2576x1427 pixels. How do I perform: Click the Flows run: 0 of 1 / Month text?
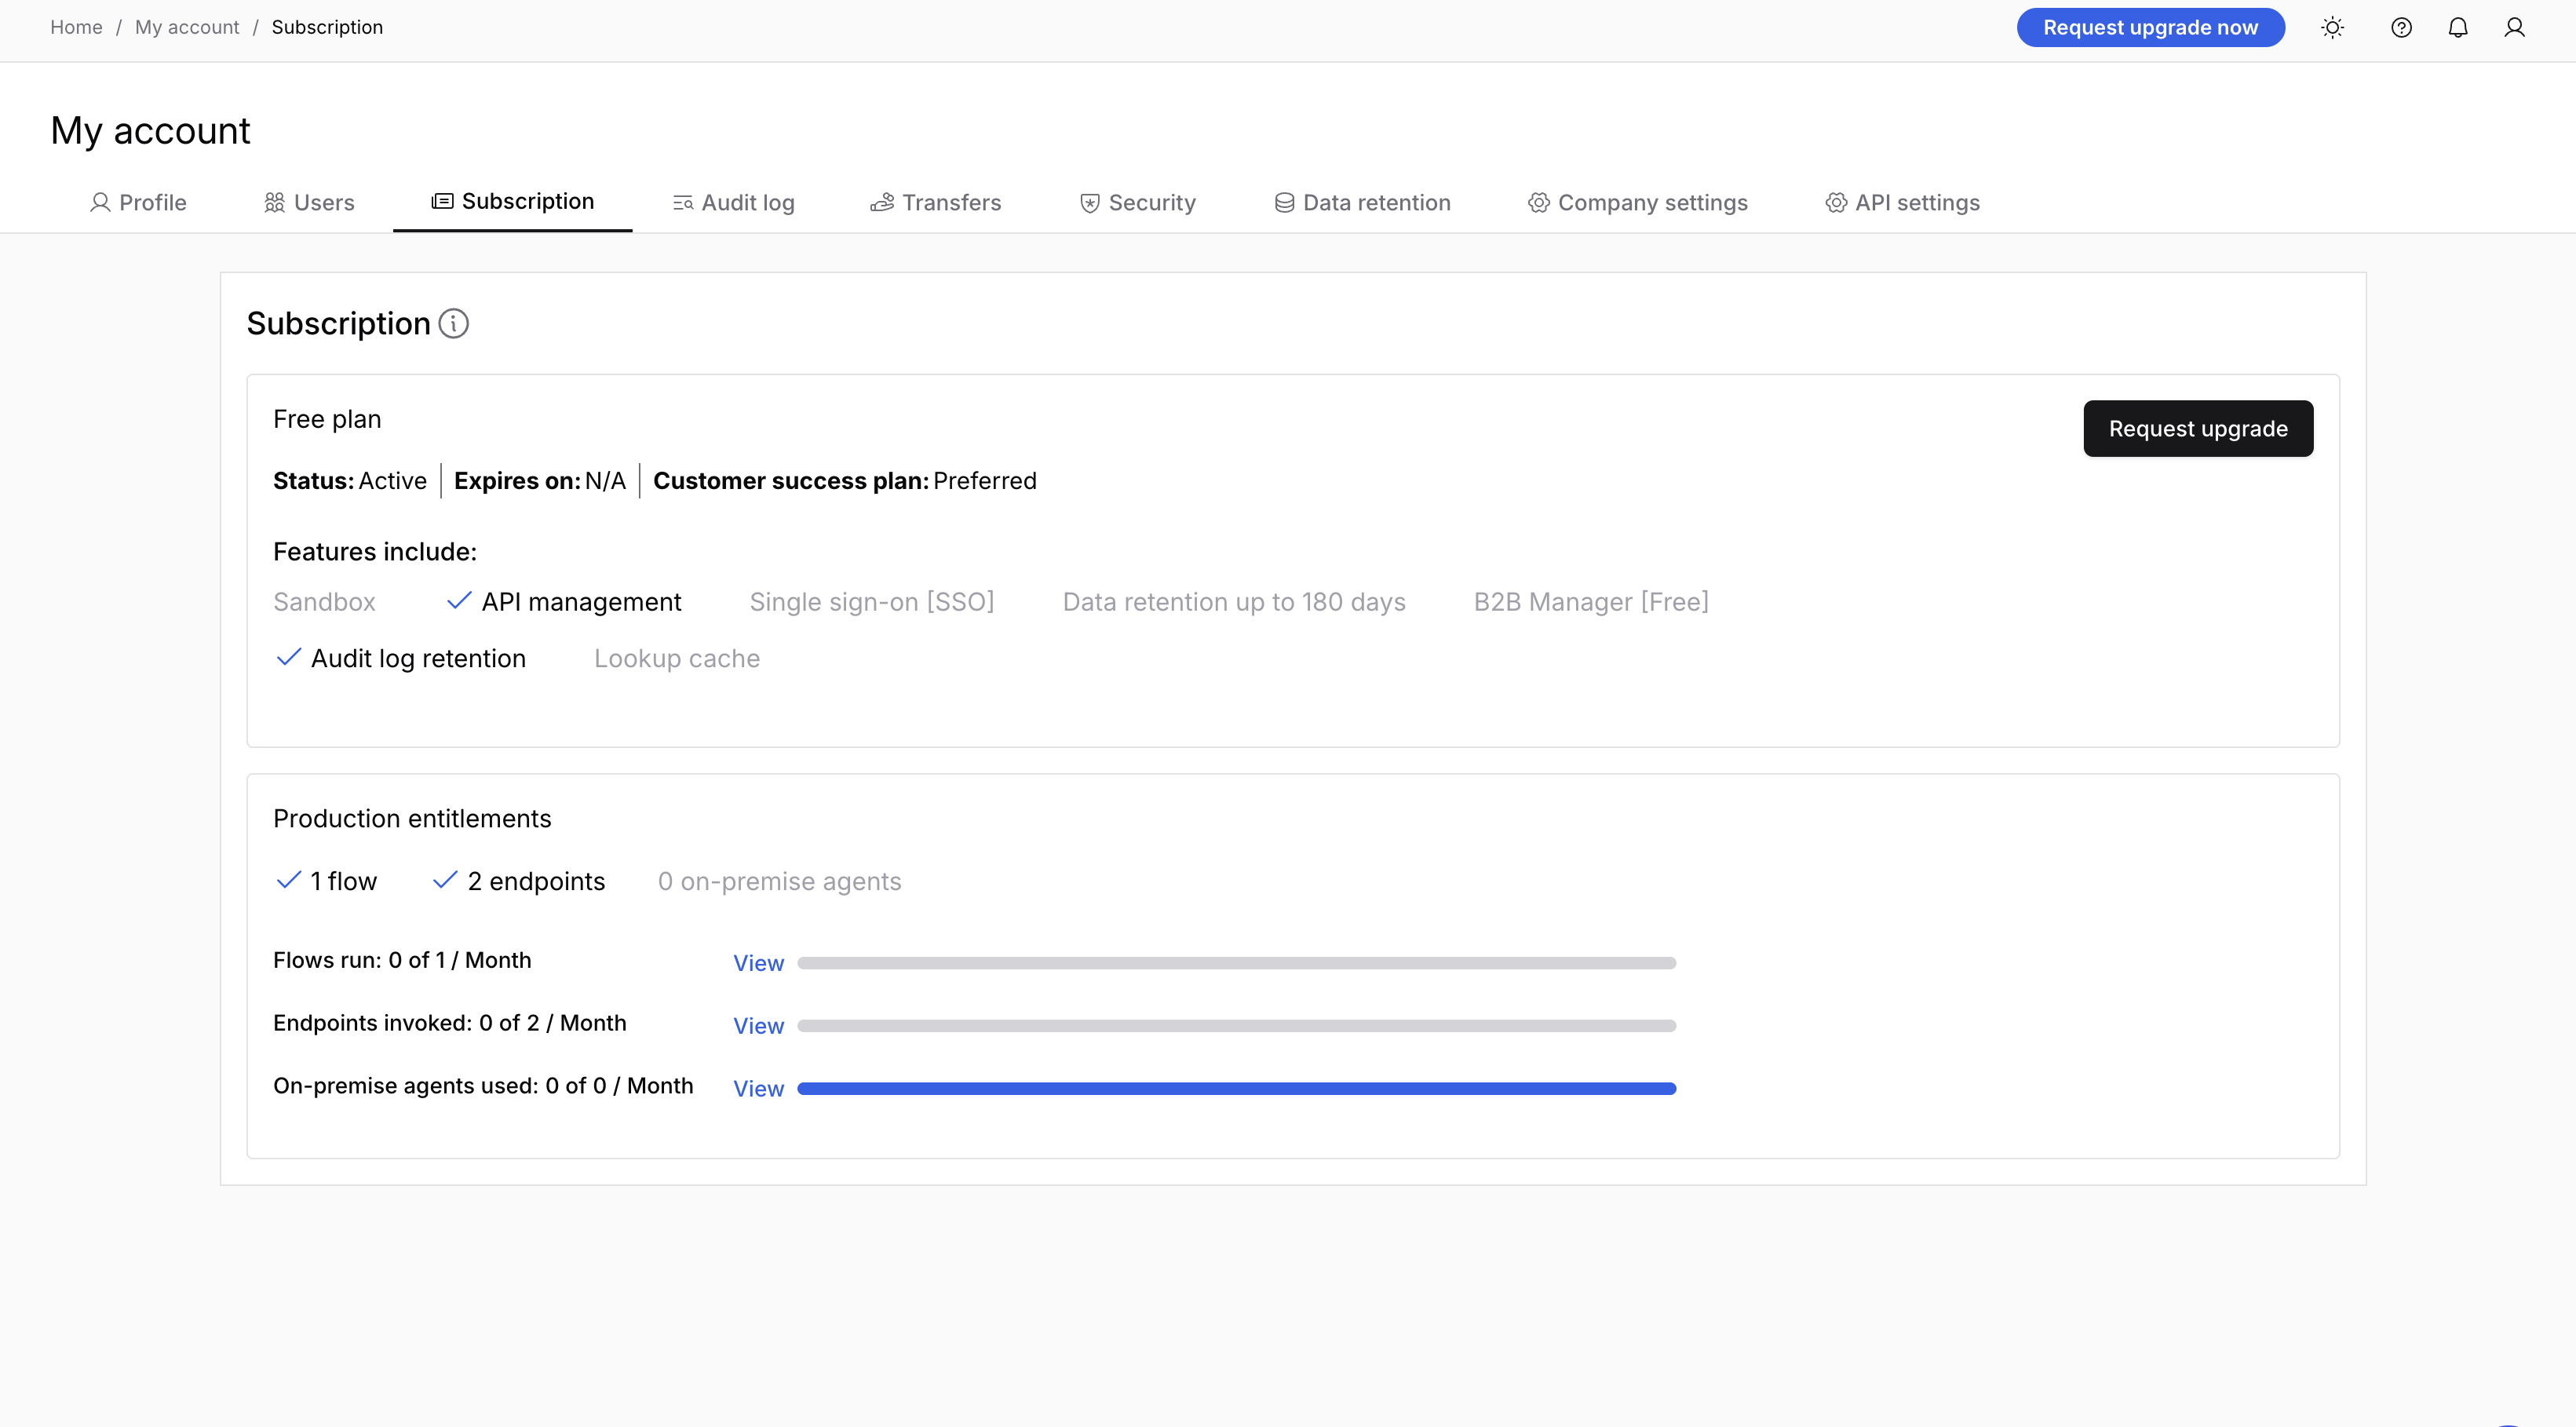pyautogui.click(x=402, y=960)
